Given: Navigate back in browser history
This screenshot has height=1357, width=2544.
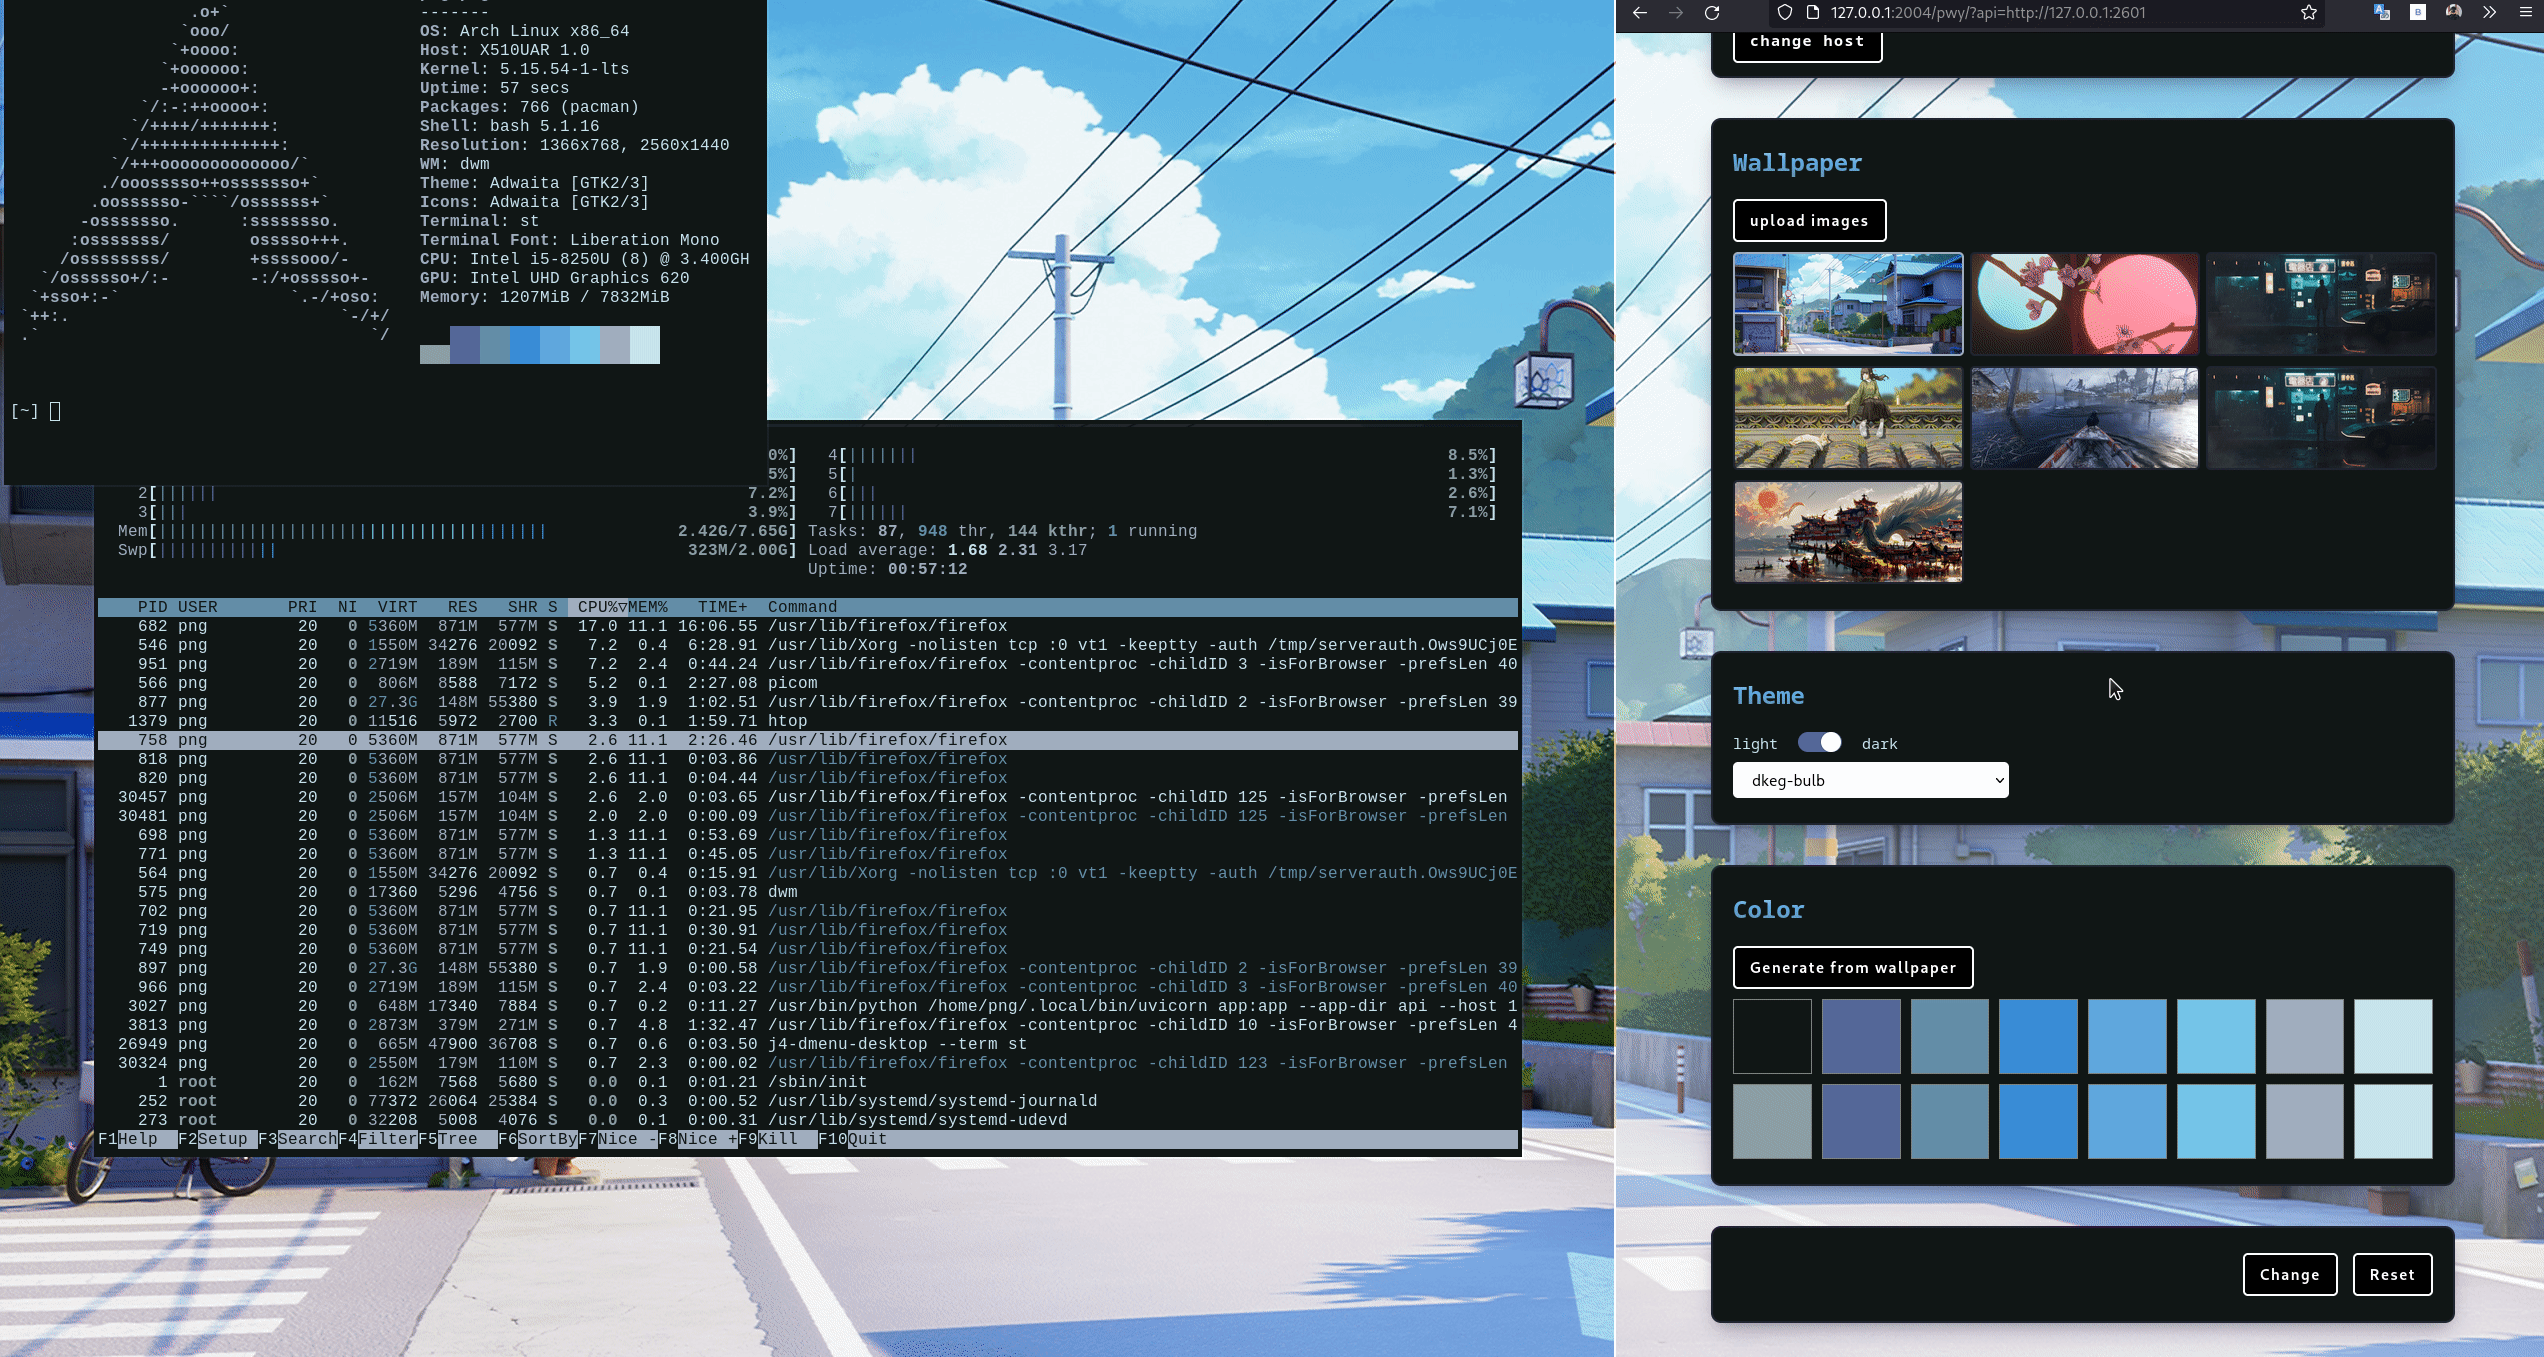Looking at the screenshot, I should [x=1639, y=14].
